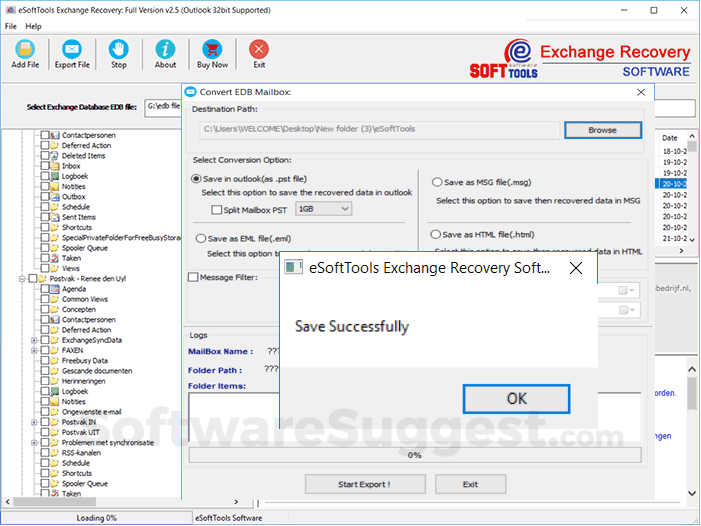Click the Export File toolbar icon
The width and height of the screenshot is (701, 526).
[72, 49]
